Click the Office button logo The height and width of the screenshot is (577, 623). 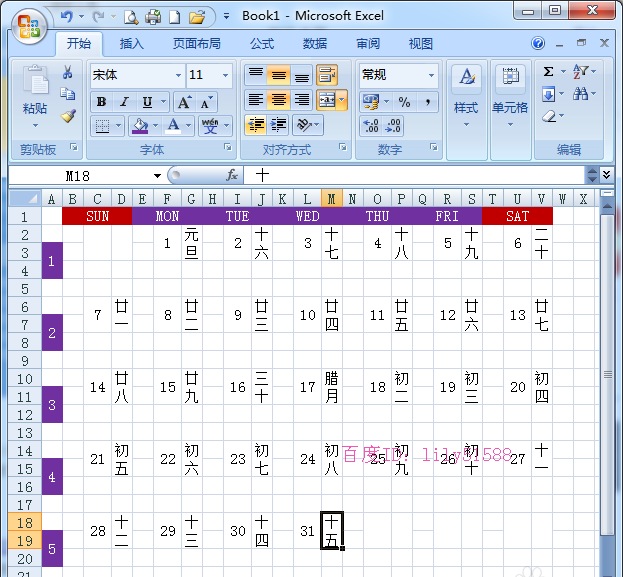pos(29,27)
